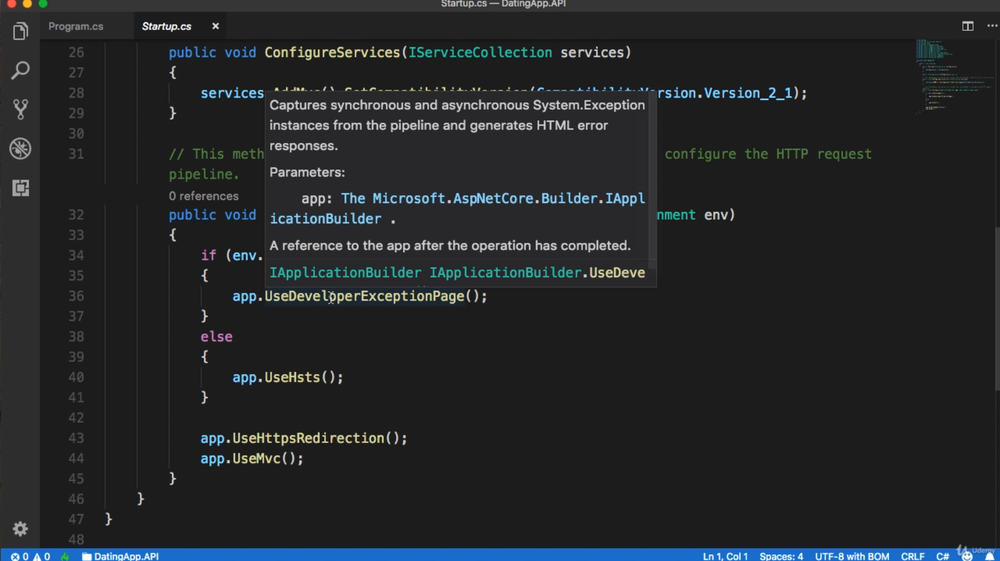Click the OmniSharp flame icon in status bar
This screenshot has height=561, width=1000.
click(65, 556)
